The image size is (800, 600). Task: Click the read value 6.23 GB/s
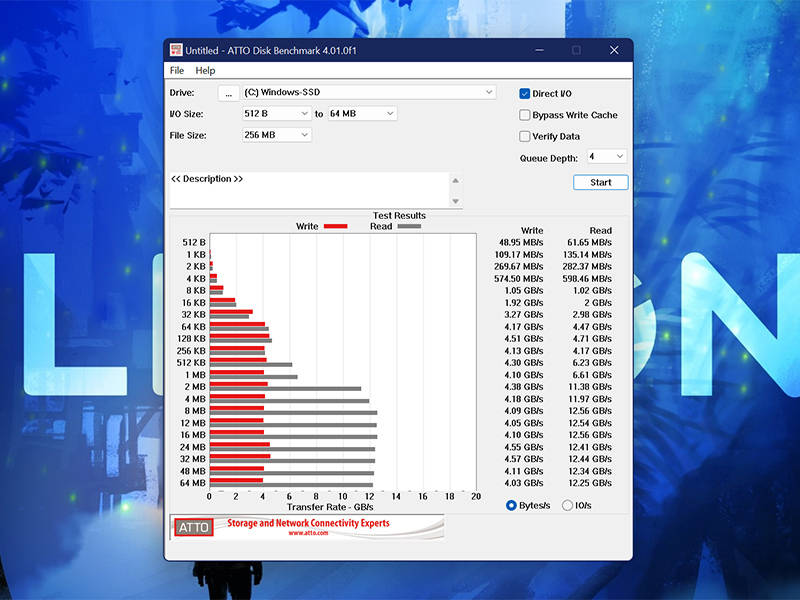(x=592, y=363)
